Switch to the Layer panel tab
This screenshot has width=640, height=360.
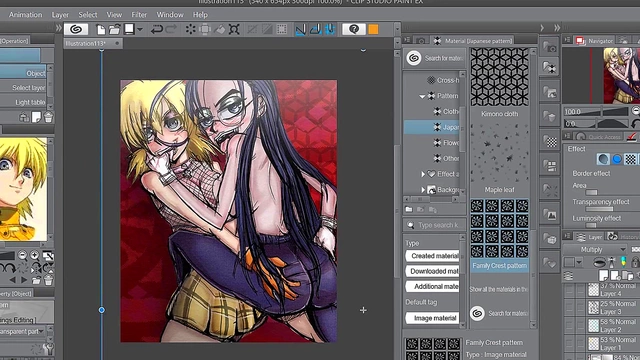590,237
